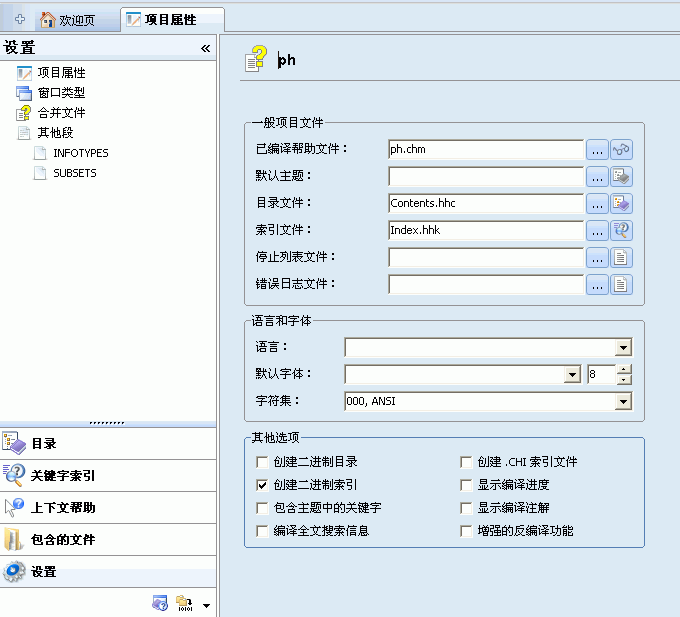The width and height of the screenshot is (680, 617).
Task: Uncheck 创建二进制索引 checkbox
Action: [262, 485]
